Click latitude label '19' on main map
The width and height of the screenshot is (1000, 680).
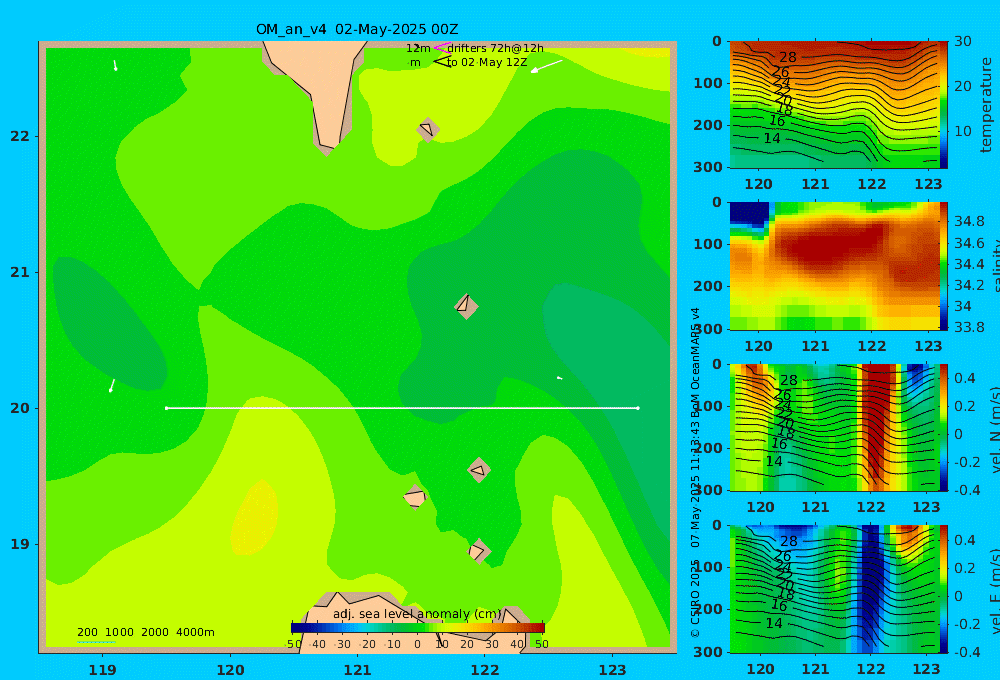20,544
